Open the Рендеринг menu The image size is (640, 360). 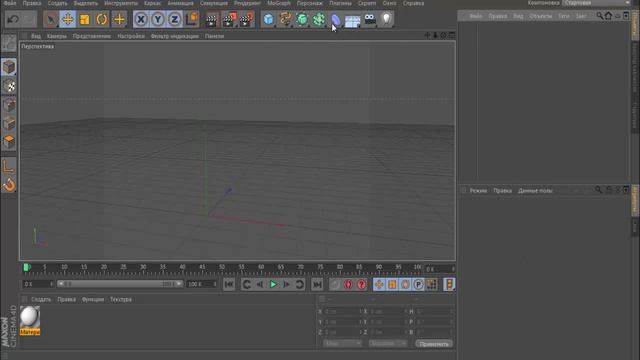[247, 3]
